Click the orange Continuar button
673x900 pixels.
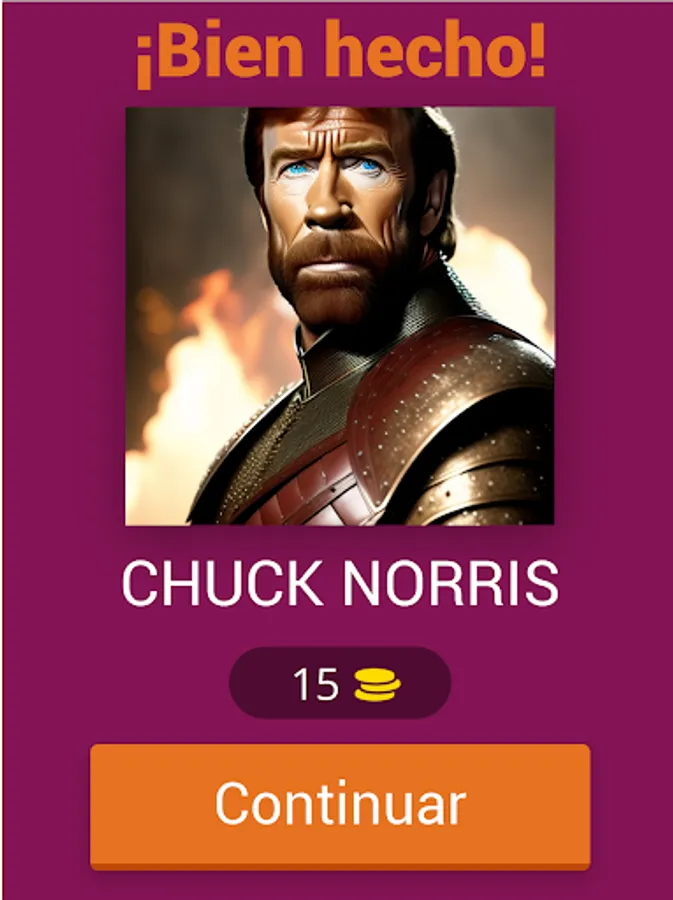click(x=340, y=806)
